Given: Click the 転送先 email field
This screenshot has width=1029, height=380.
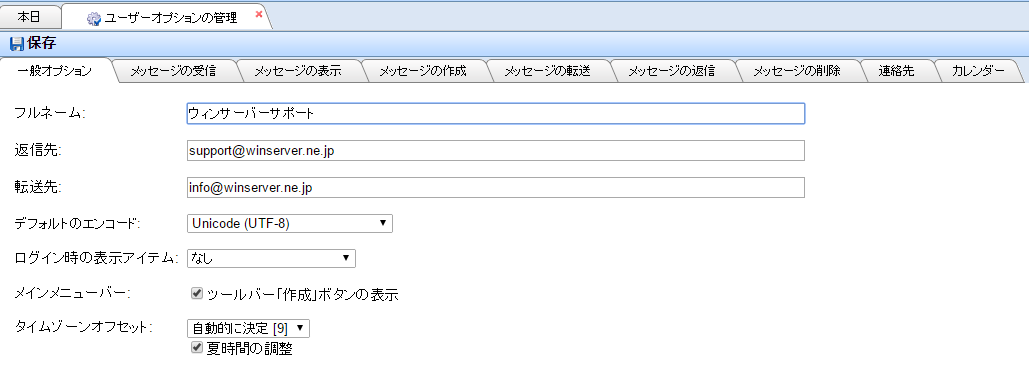Looking at the screenshot, I should pyautogui.click(x=495, y=188).
